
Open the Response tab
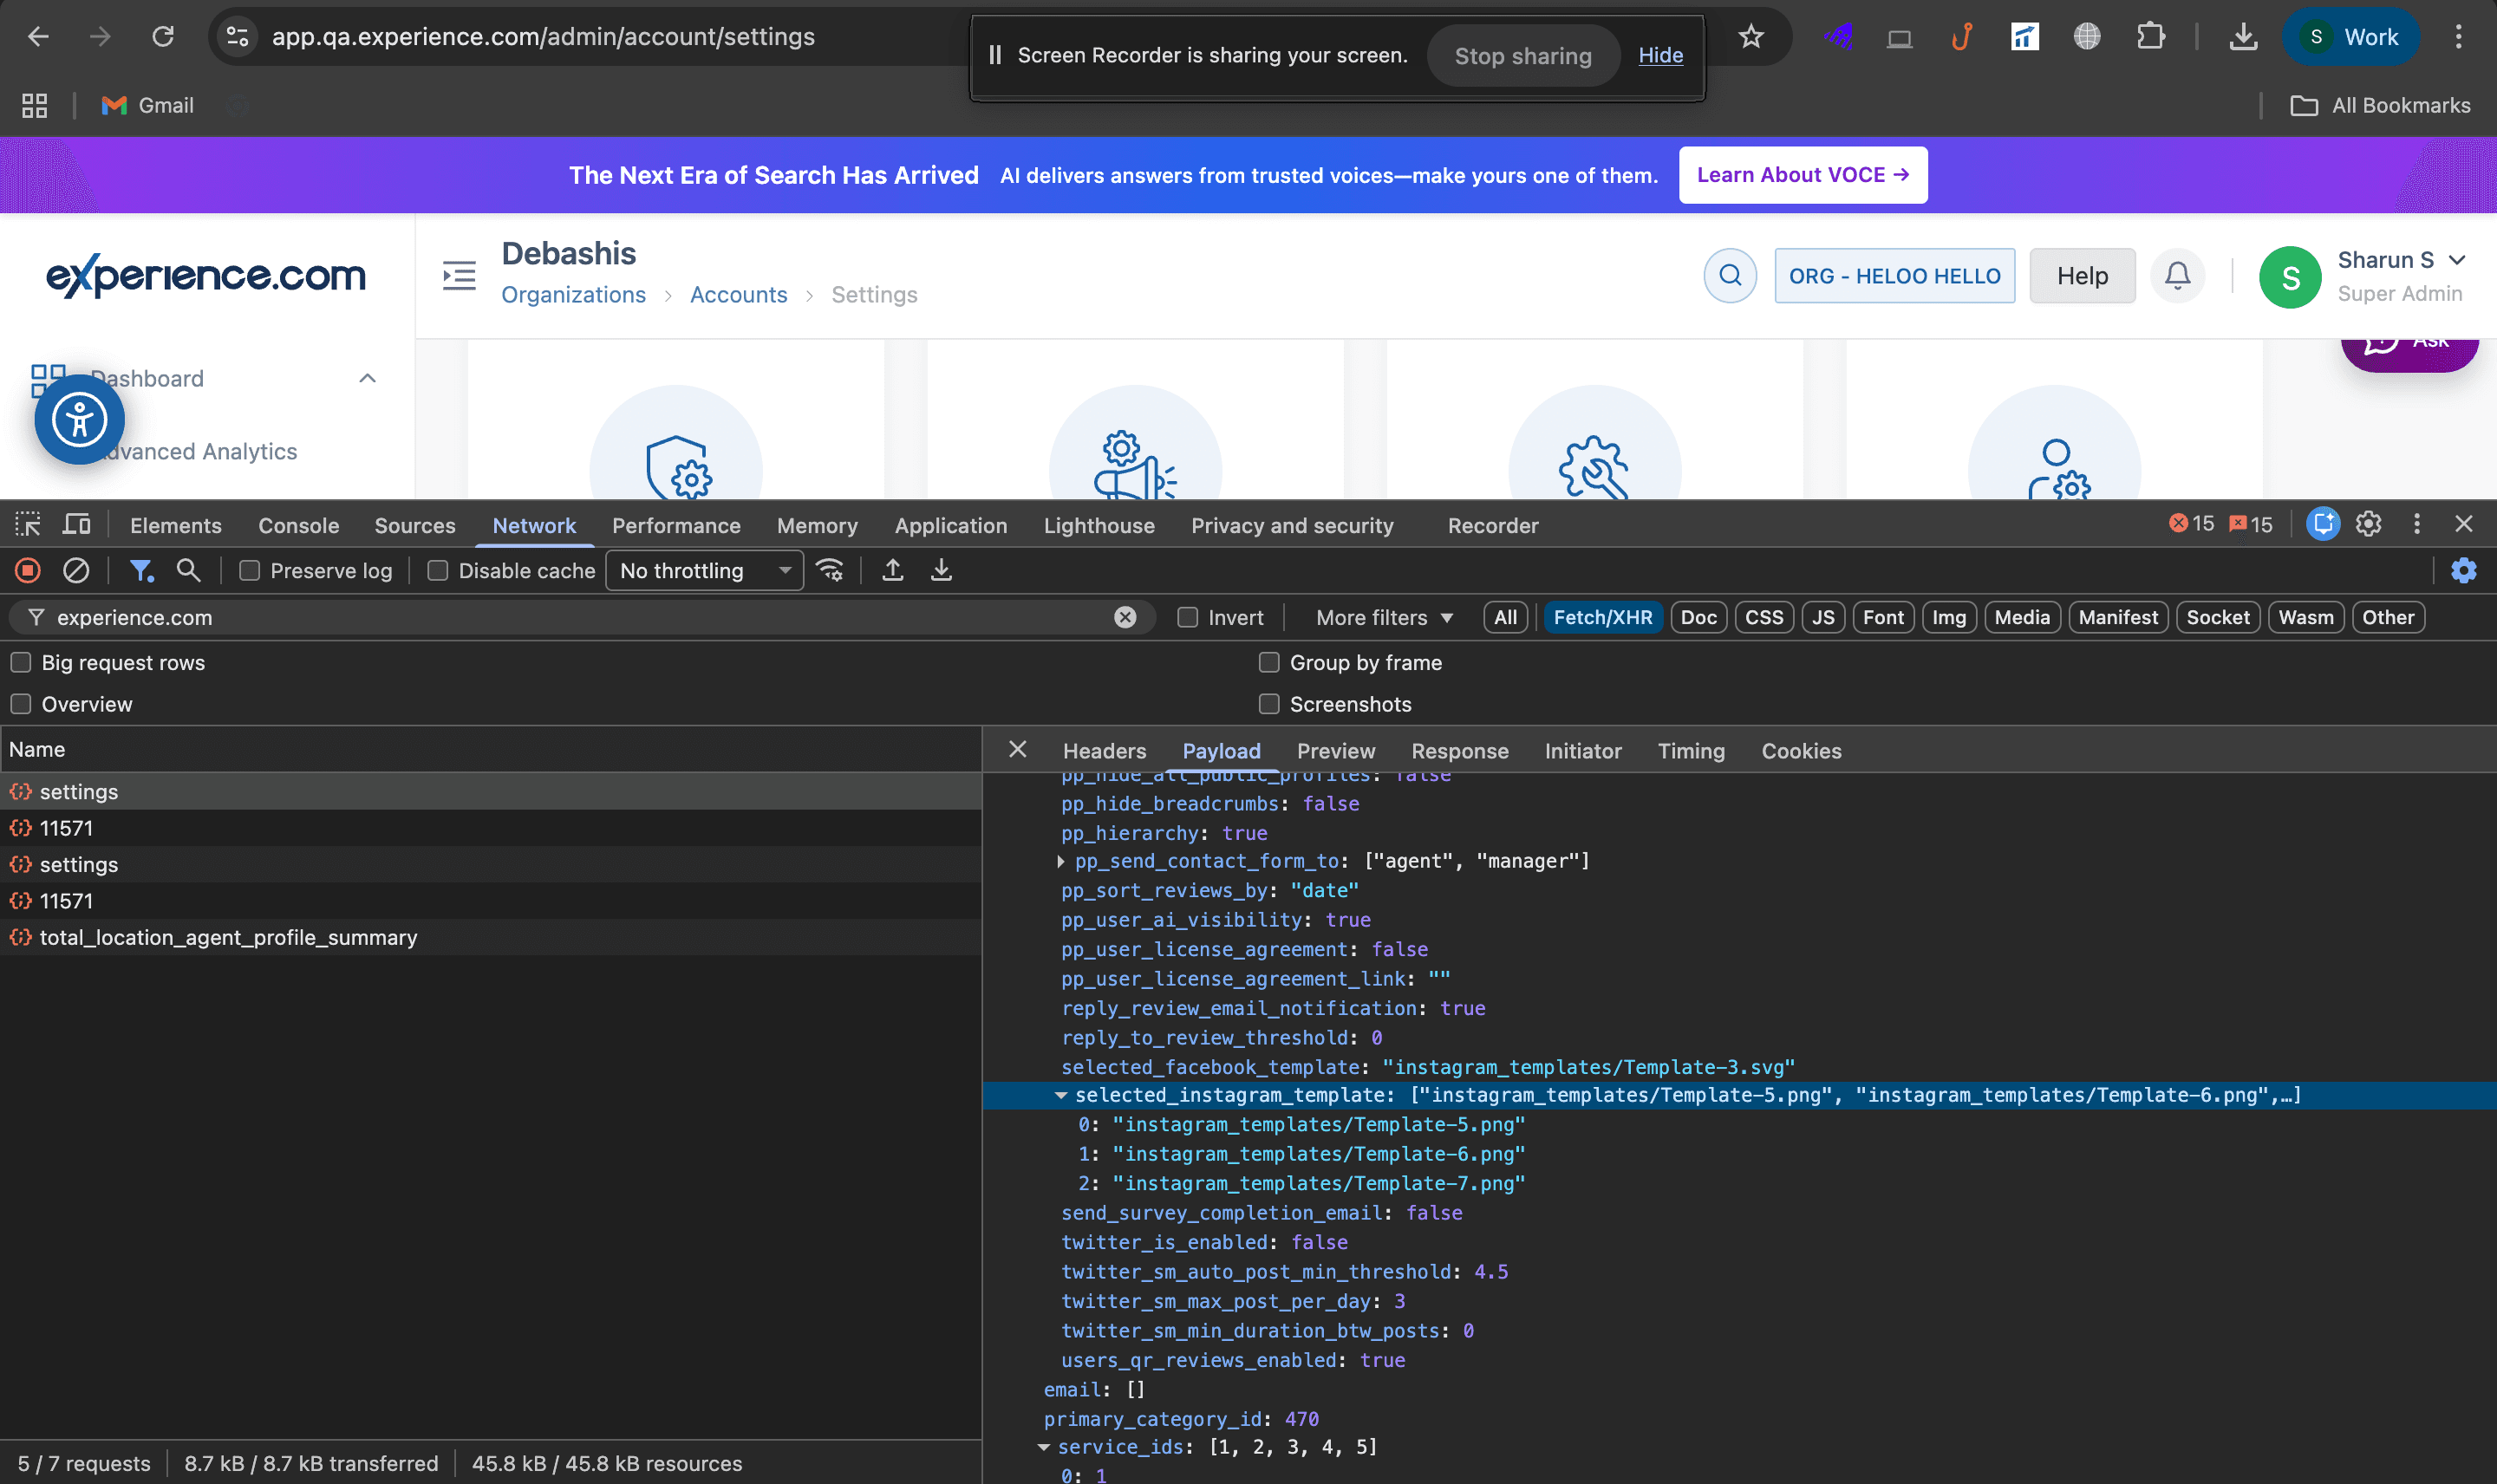[x=1459, y=751]
